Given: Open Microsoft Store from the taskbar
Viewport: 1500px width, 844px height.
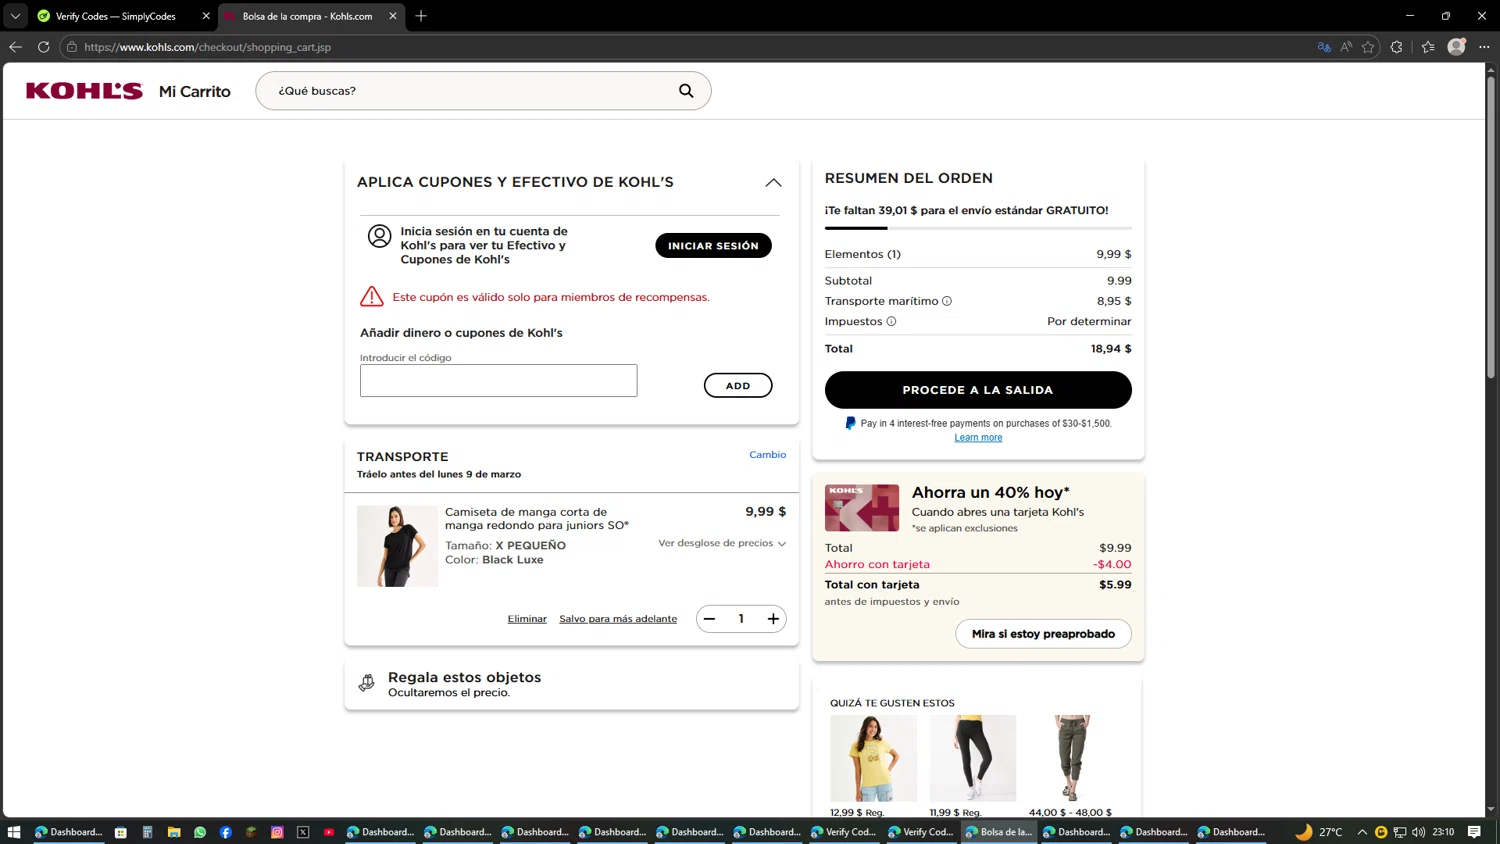Looking at the screenshot, I should tap(120, 832).
